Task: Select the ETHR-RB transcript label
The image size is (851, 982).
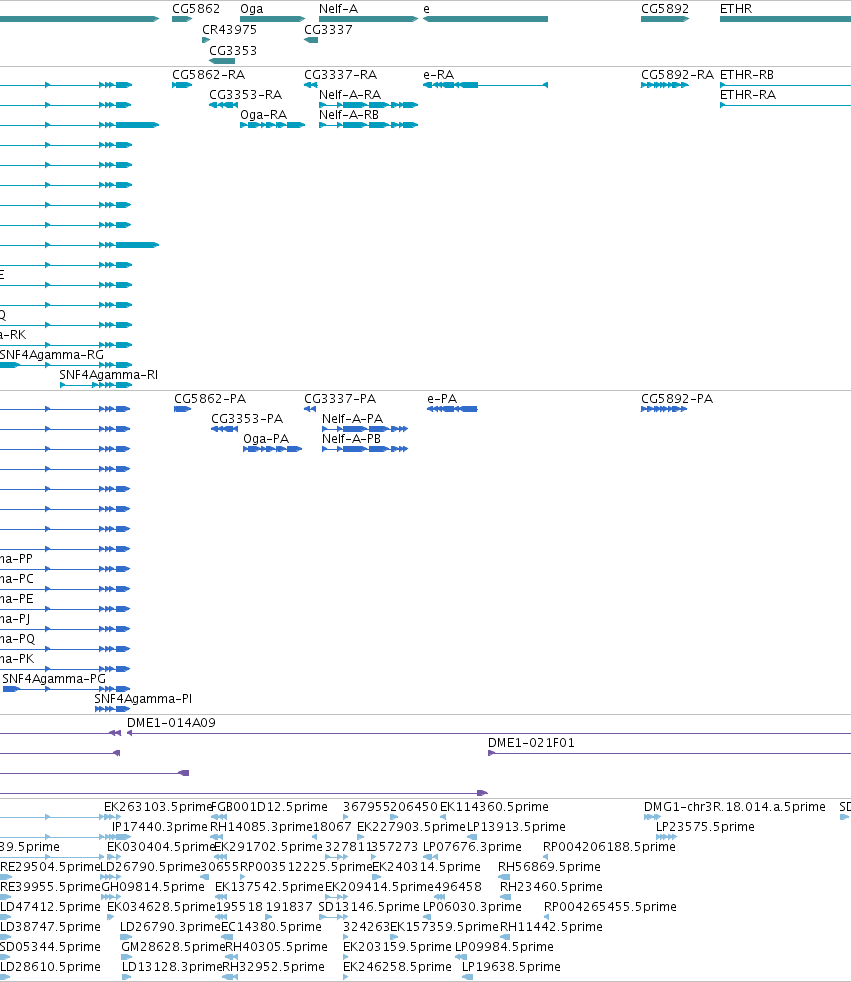Action: 747,75
